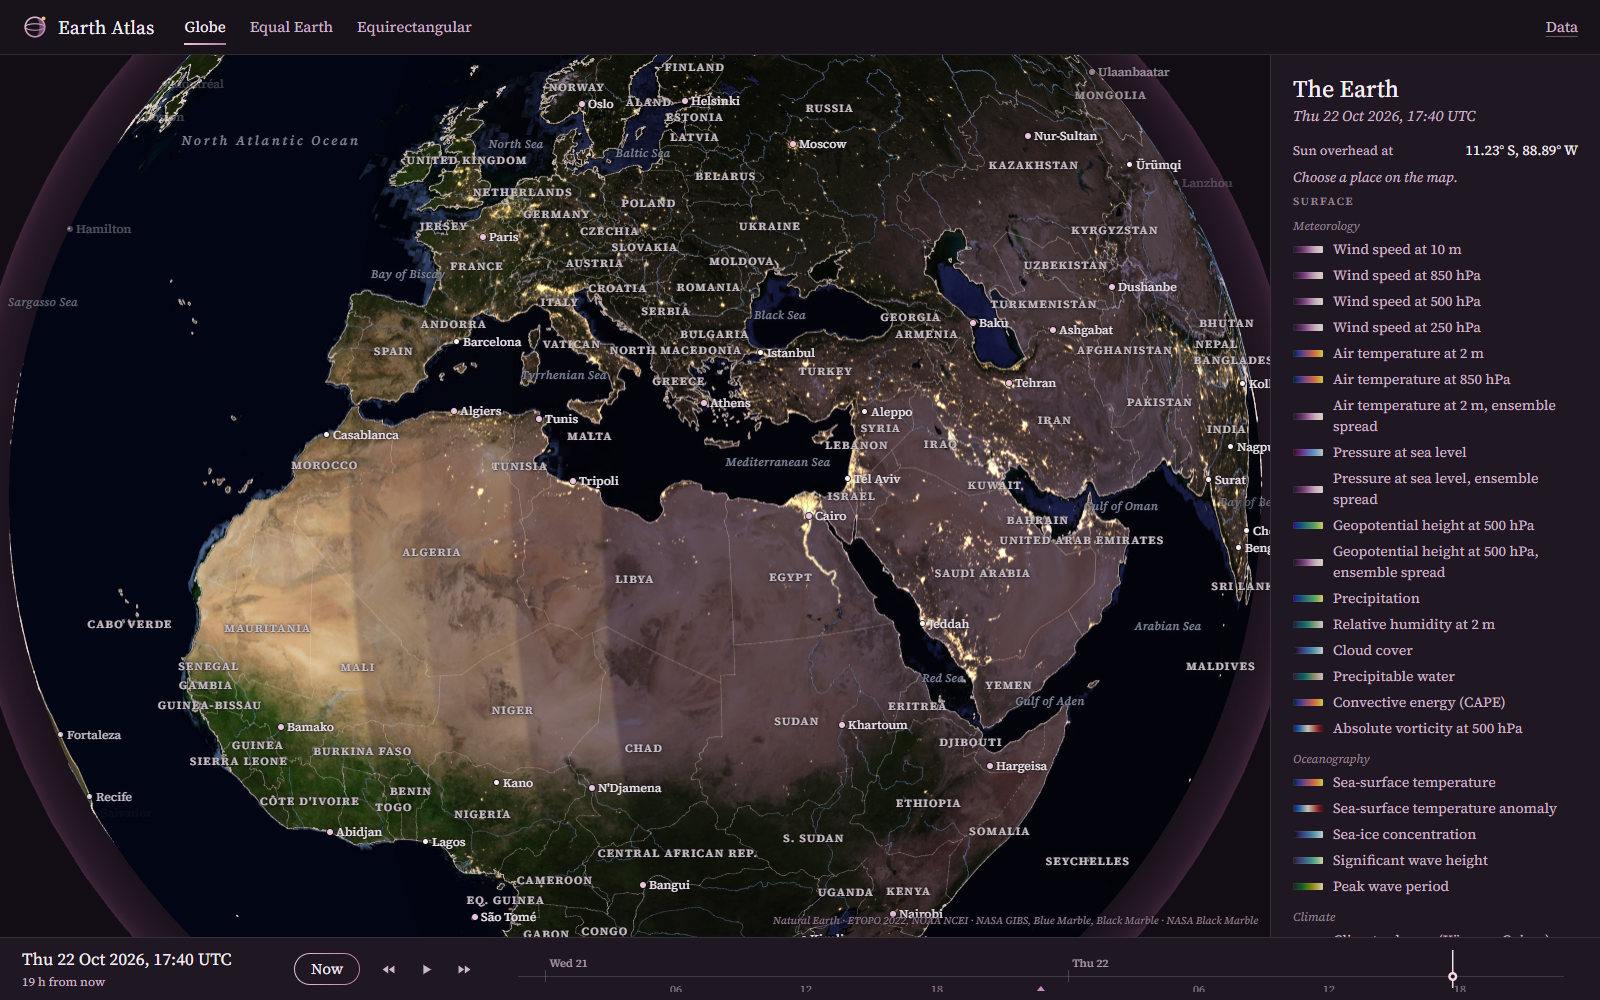Select Wind speed at 250 hPa layer
Image resolution: width=1600 pixels, height=1000 pixels.
(x=1435, y=327)
